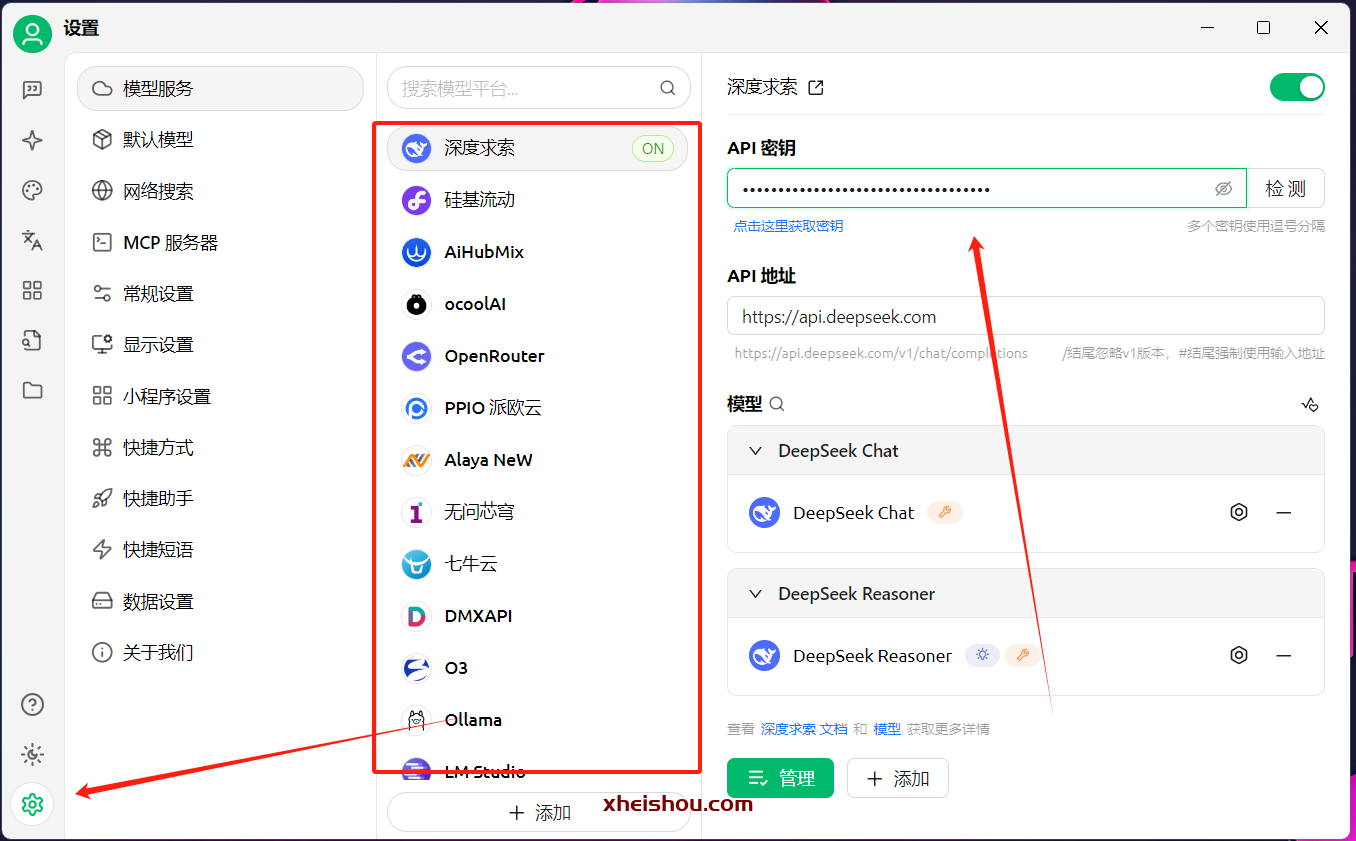Open the translate sidebar icon
1356x841 pixels.
click(33, 240)
